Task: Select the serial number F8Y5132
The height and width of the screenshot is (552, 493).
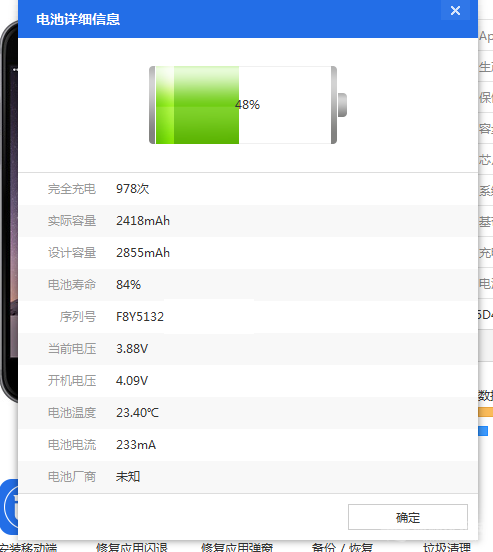Action: pos(140,316)
